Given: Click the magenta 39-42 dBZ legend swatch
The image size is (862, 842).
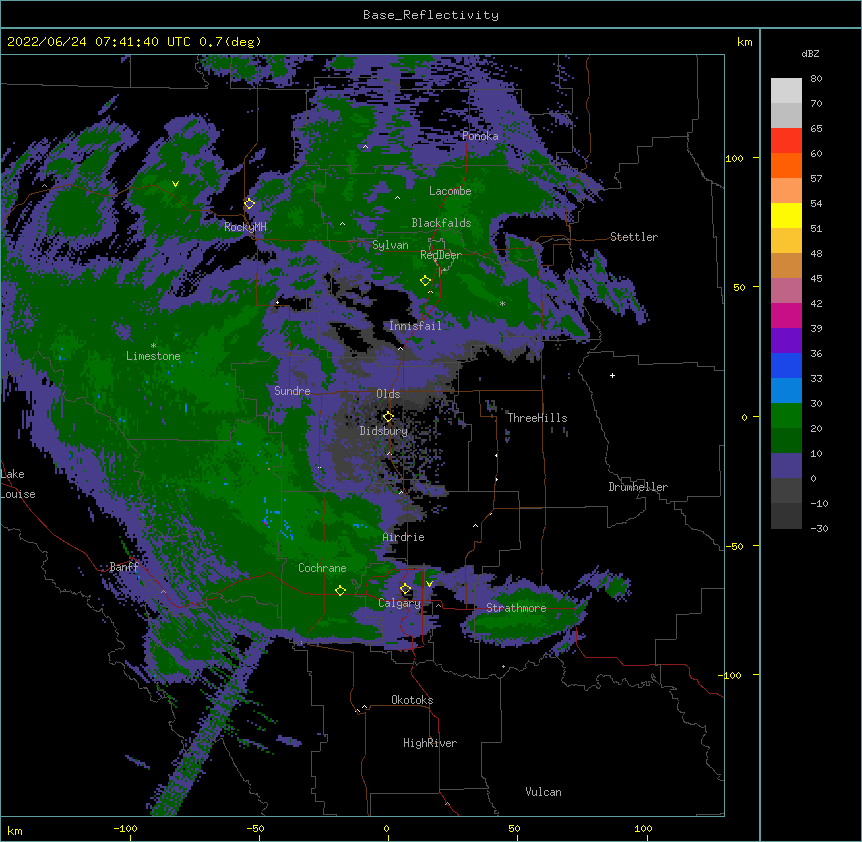Looking at the screenshot, I should click(x=786, y=316).
